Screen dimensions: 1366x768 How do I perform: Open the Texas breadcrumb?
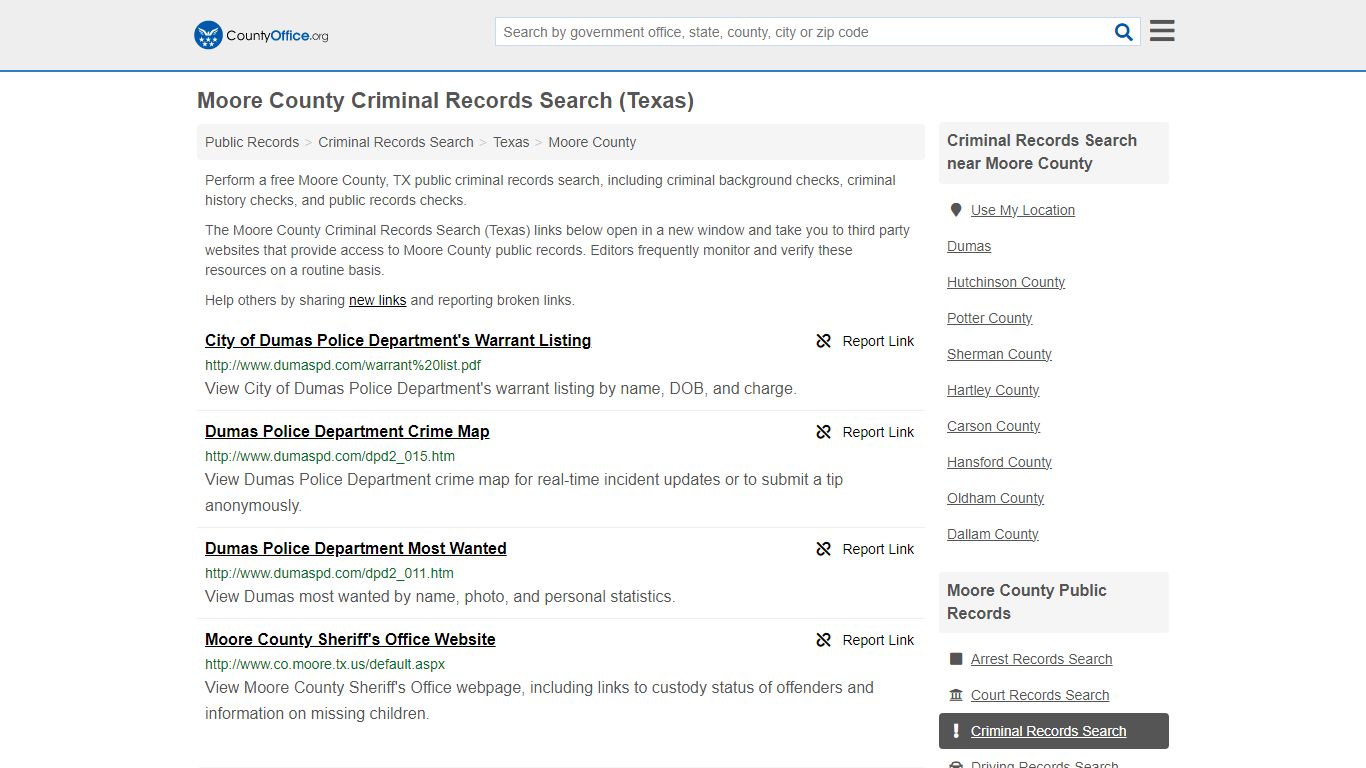[x=511, y=142]
